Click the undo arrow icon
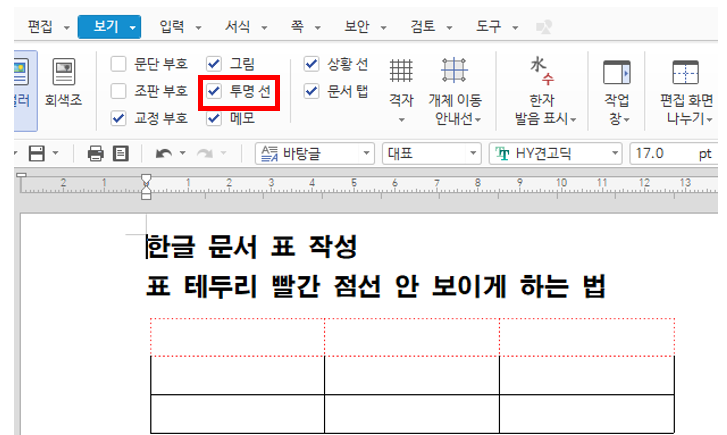Image resolution: width=727 pixels, height=435 pixels. pyautogui.click(x=164, y=154)
